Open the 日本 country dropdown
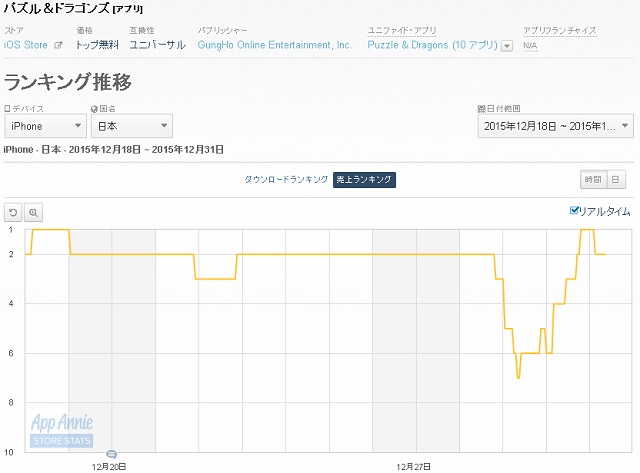 coord(132,126)
